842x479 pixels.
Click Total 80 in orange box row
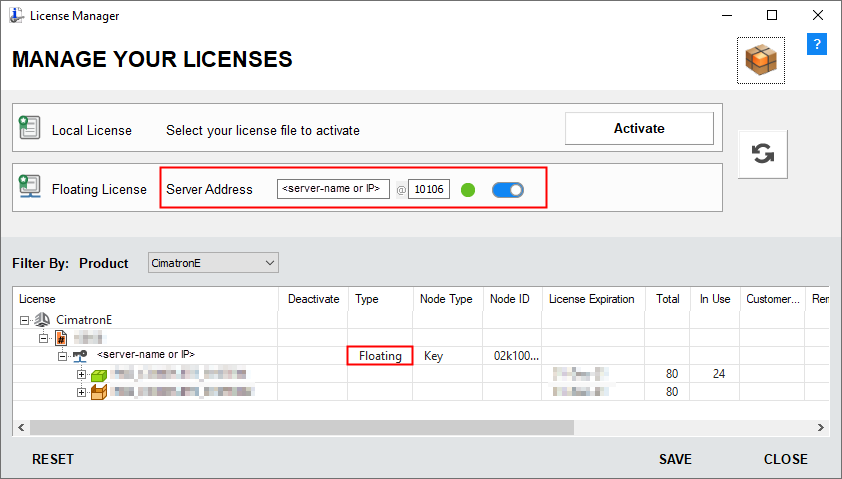point(672,392)
